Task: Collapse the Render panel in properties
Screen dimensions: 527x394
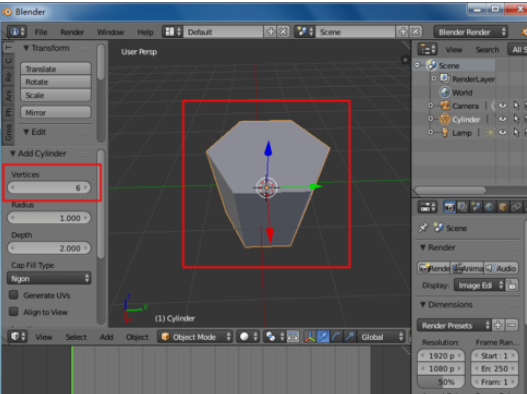Action: [x=423, y=247]
